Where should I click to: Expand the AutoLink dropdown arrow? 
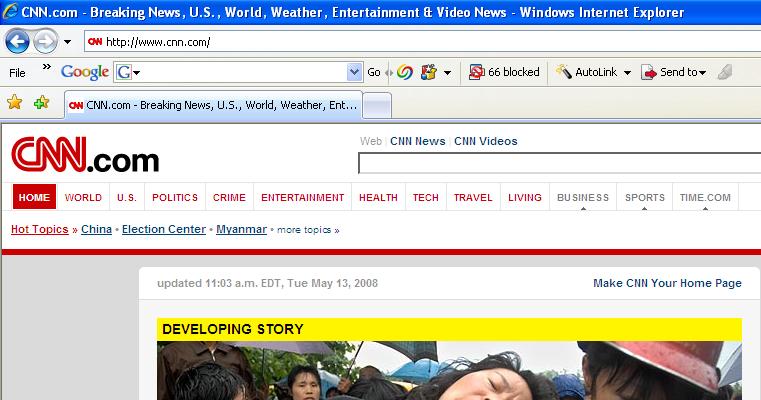tap(627, 72)
